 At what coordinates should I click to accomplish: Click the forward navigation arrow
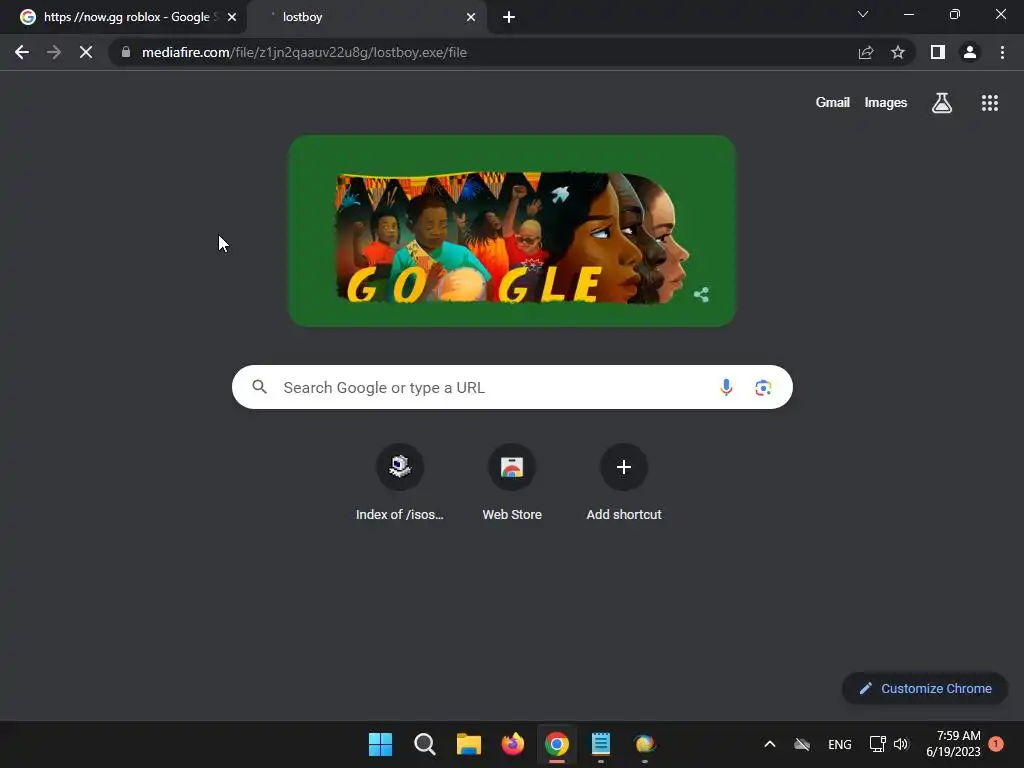click(54, 52)
